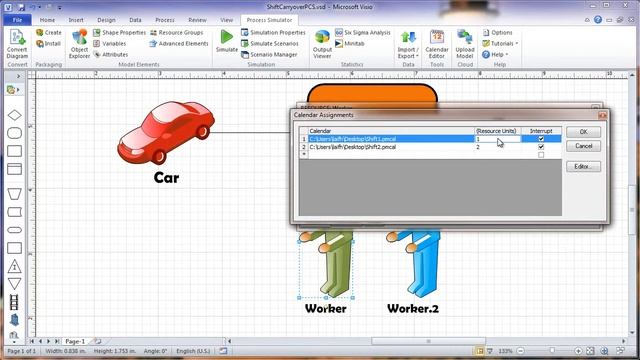Click the horizontal scrollbar thumb
The height and width of the screenshot is (360, 640).
428,341
